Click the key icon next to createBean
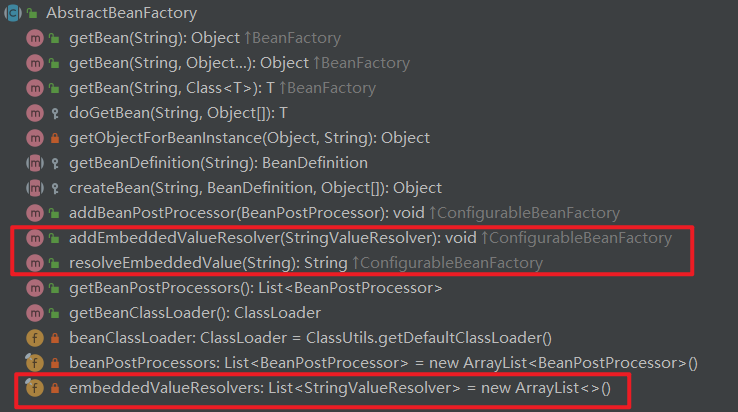This screenshot has height=412, width=738. click(54, 188)
